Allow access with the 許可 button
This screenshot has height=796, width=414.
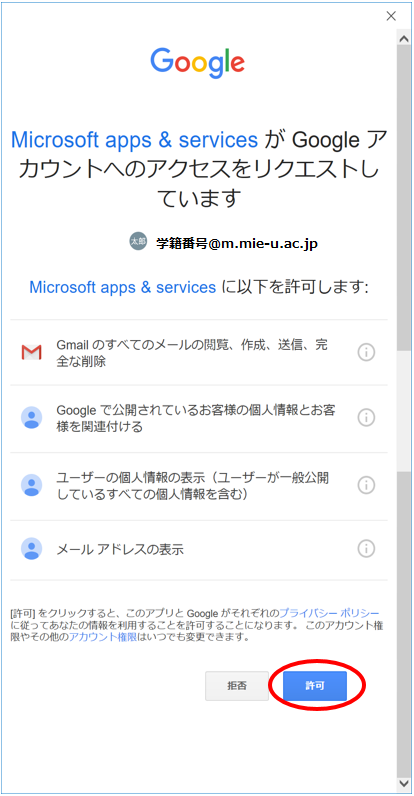pos(315,686)
